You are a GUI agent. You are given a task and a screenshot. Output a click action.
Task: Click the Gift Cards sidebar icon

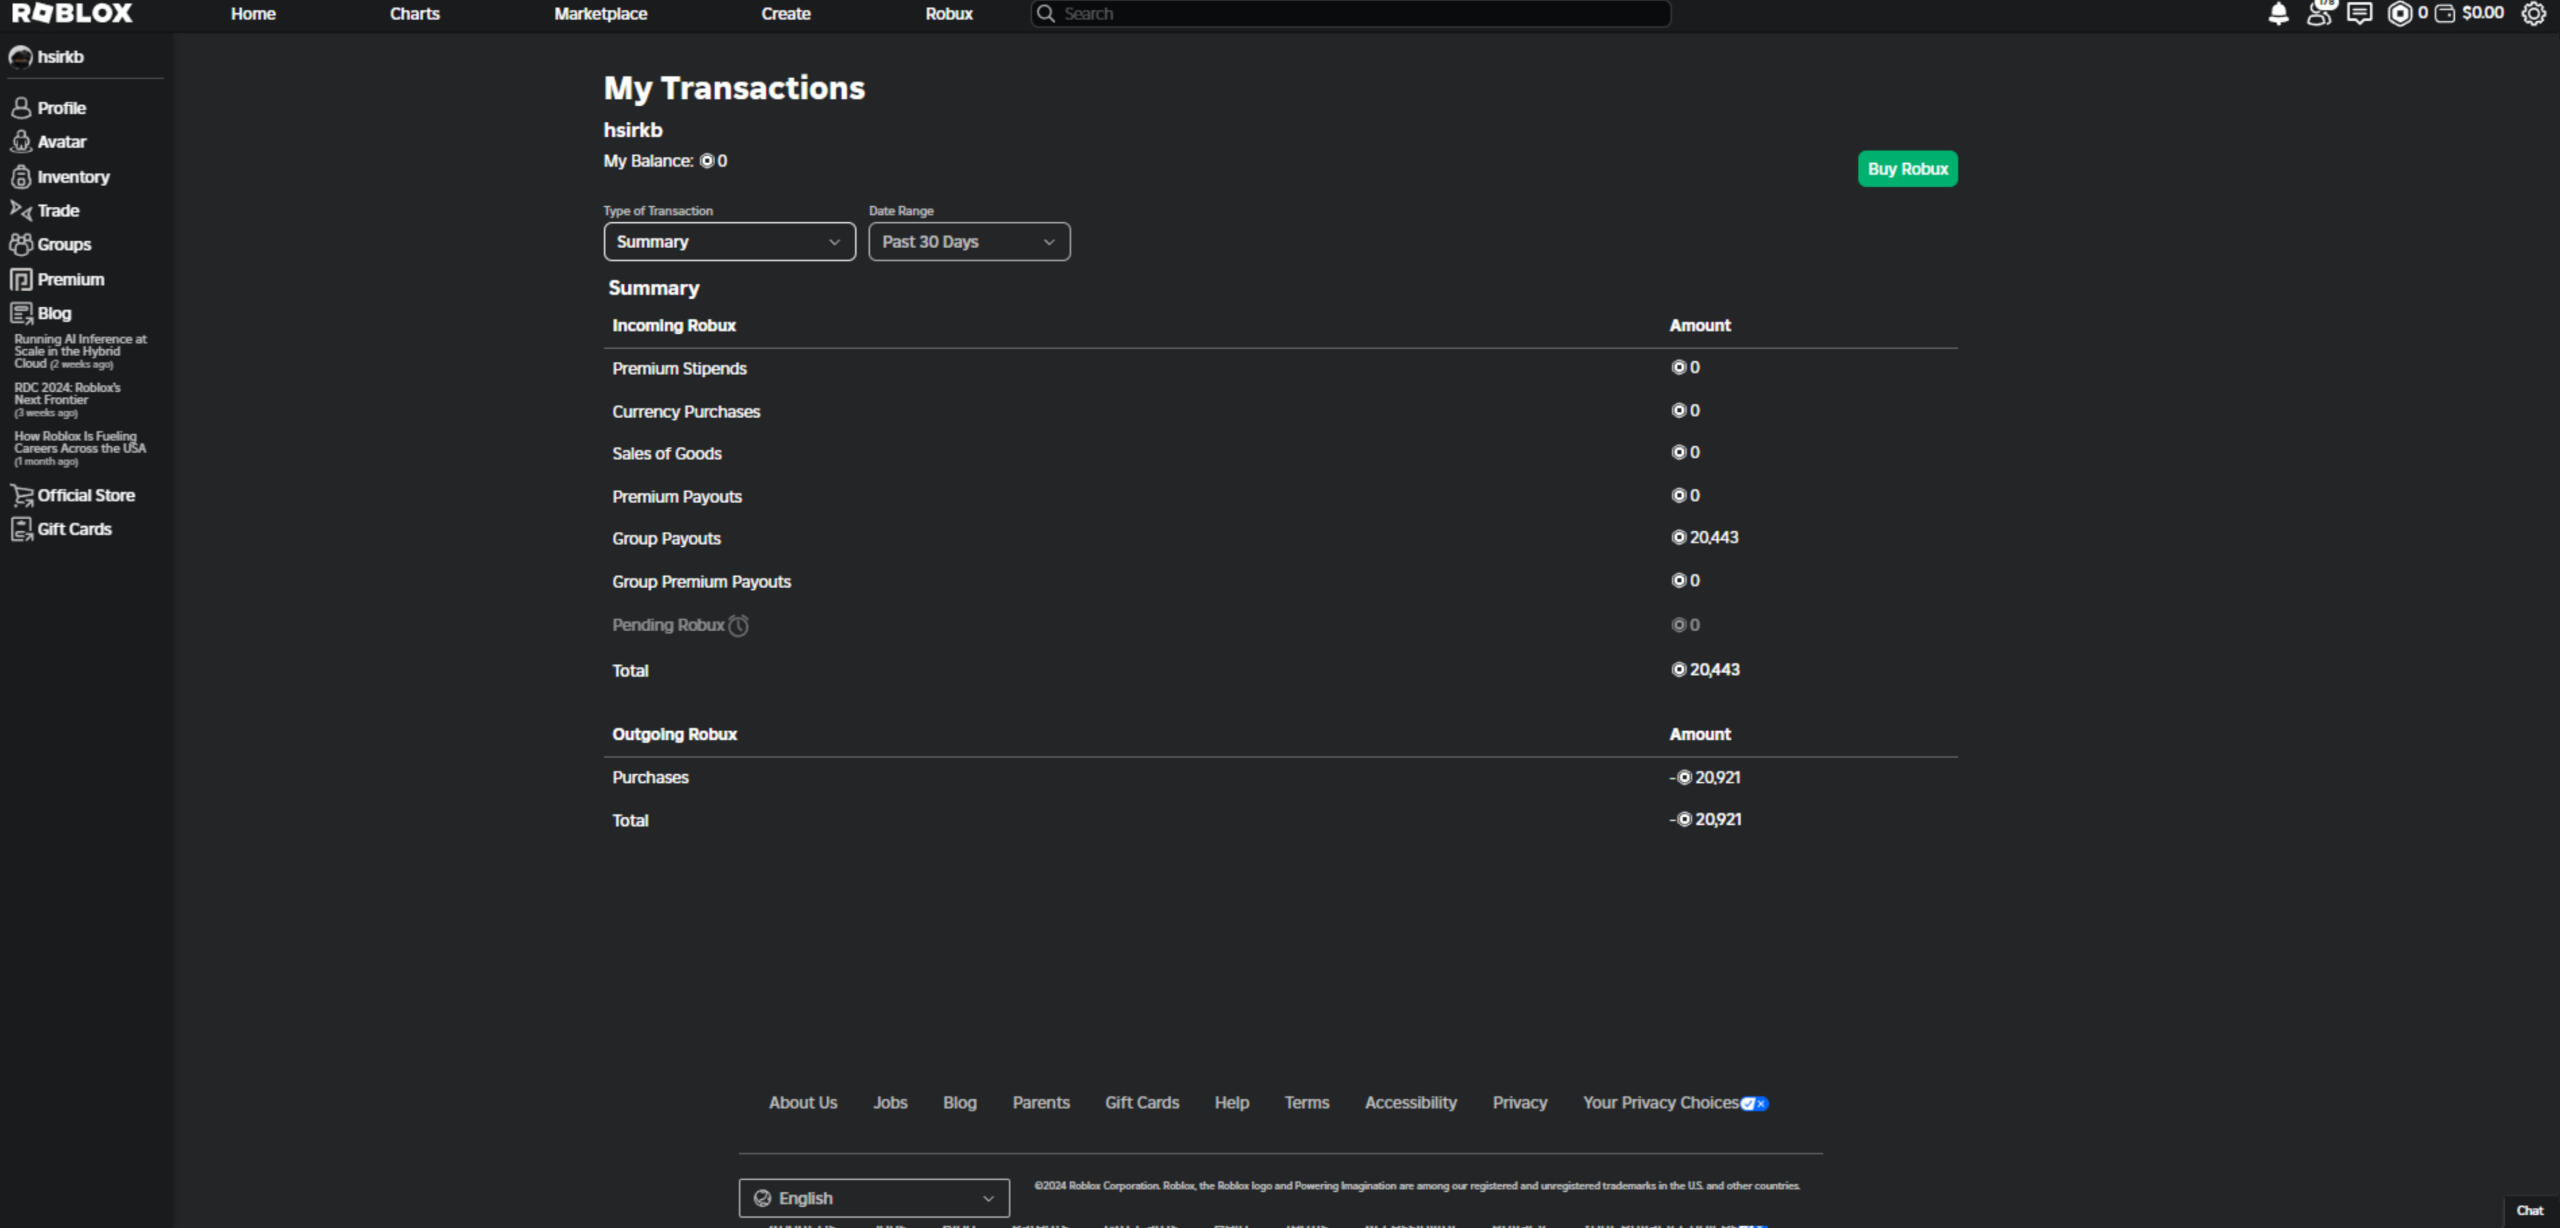pos(21,529)
